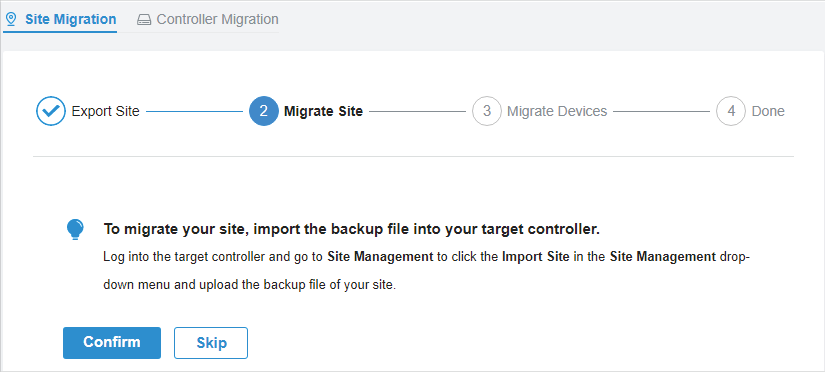825x372 pixels.
Task: Go back to the Export Site step label
Action: click(105, 112)
